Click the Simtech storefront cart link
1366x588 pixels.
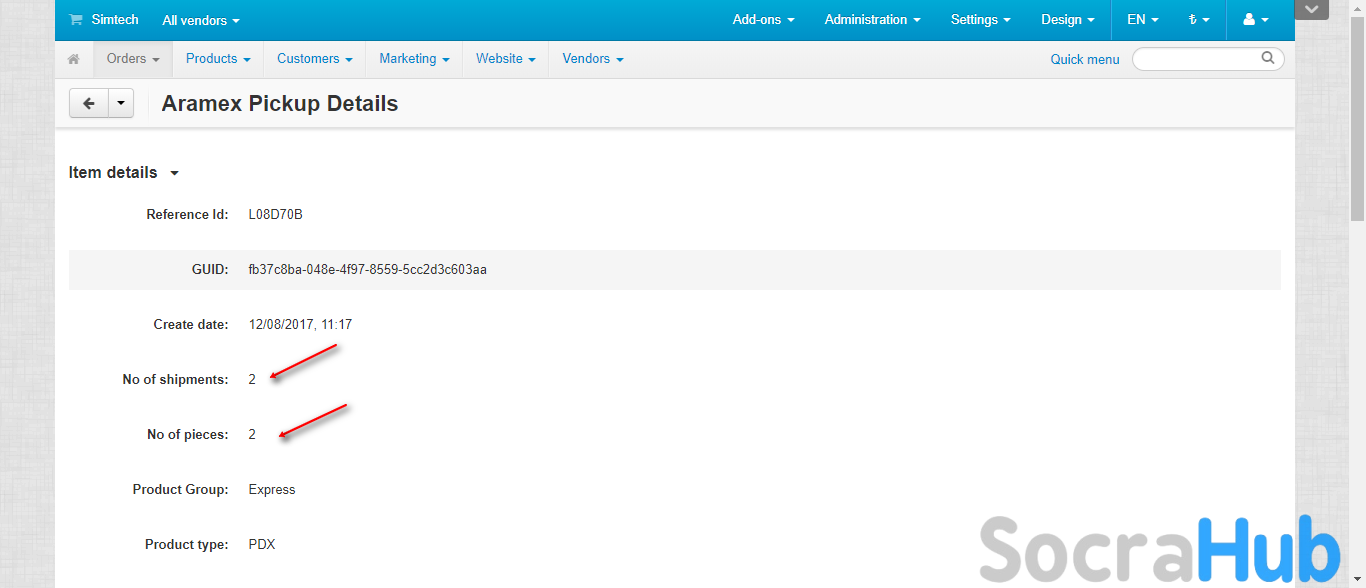[x=104, y=20]
